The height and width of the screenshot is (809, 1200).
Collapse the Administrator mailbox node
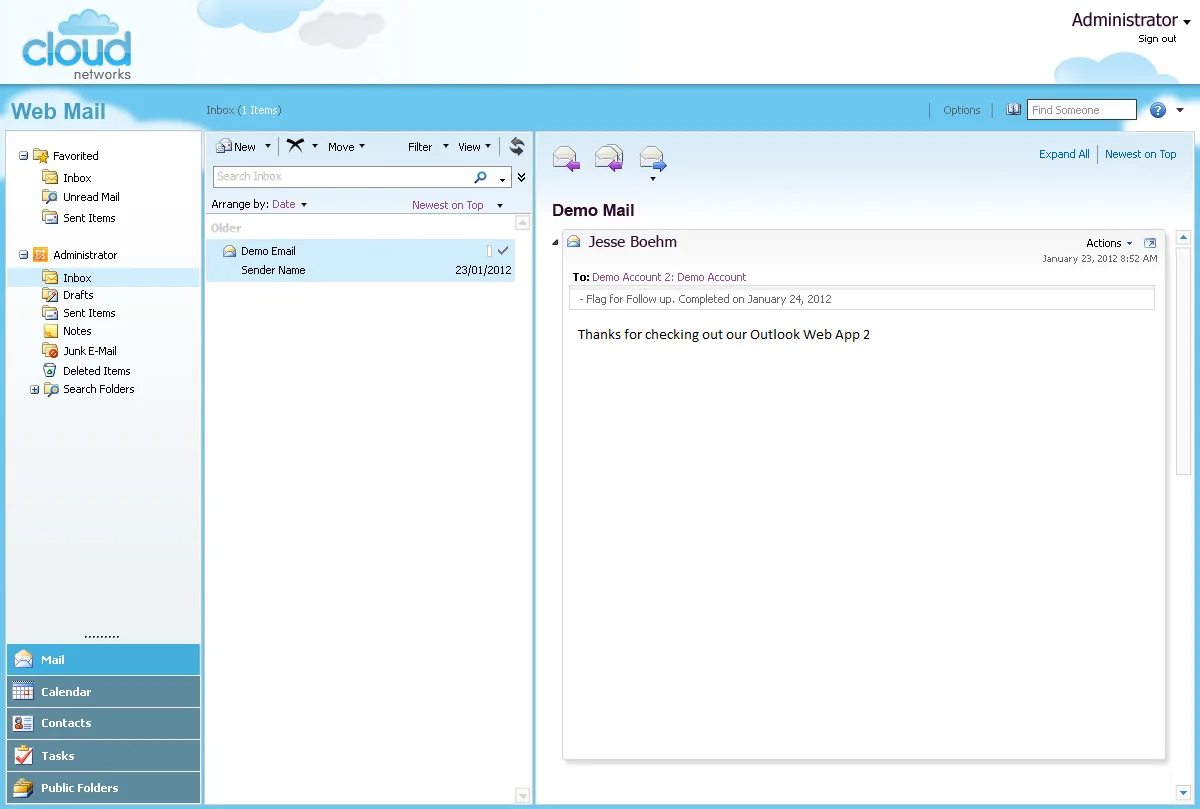pos(24,255)
